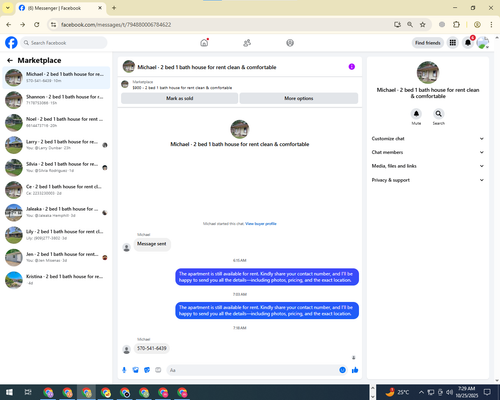Open Chrome three-dot menu
The width and height of the screenshot is (500, 400).
click(491, 25)
